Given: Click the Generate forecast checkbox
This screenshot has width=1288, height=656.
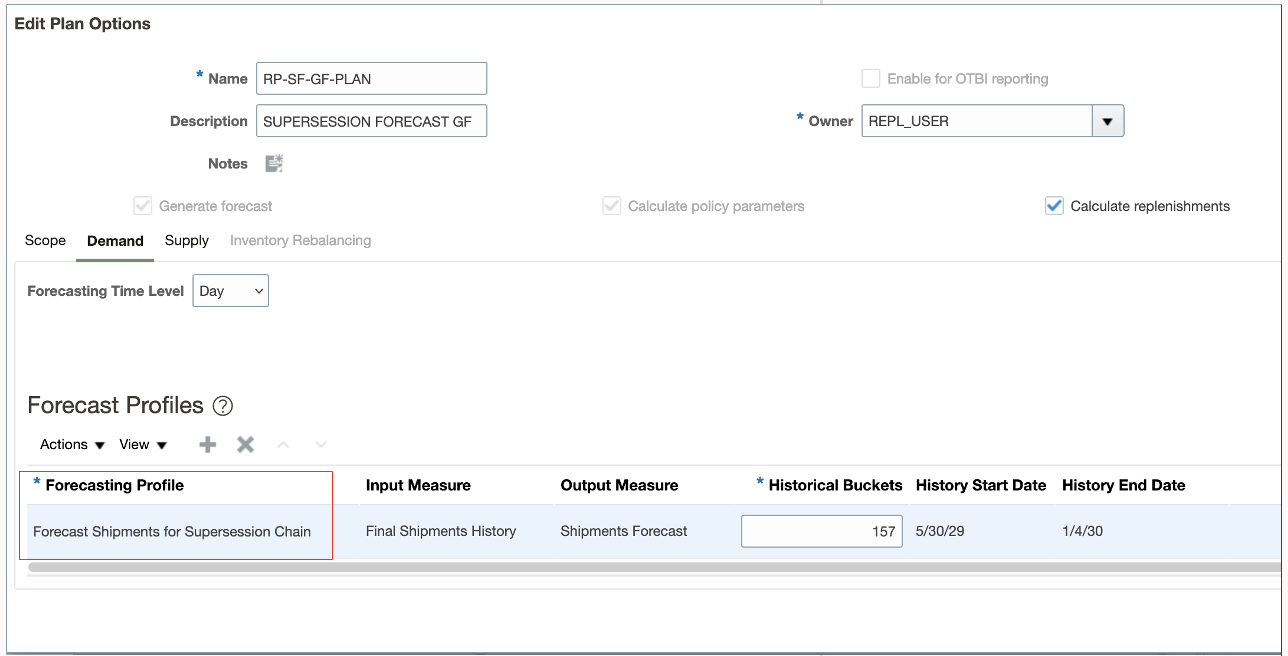Looking at the screenshot, I should (142, 205).
